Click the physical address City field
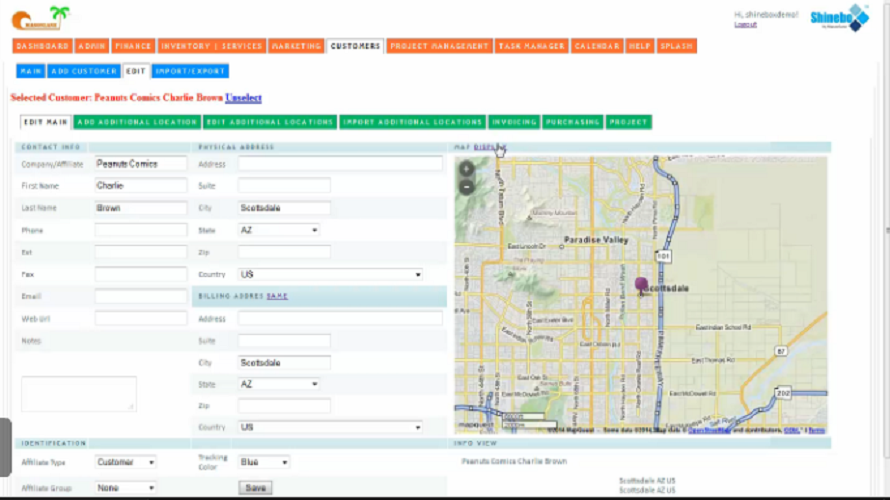 (x=284, y=208)
